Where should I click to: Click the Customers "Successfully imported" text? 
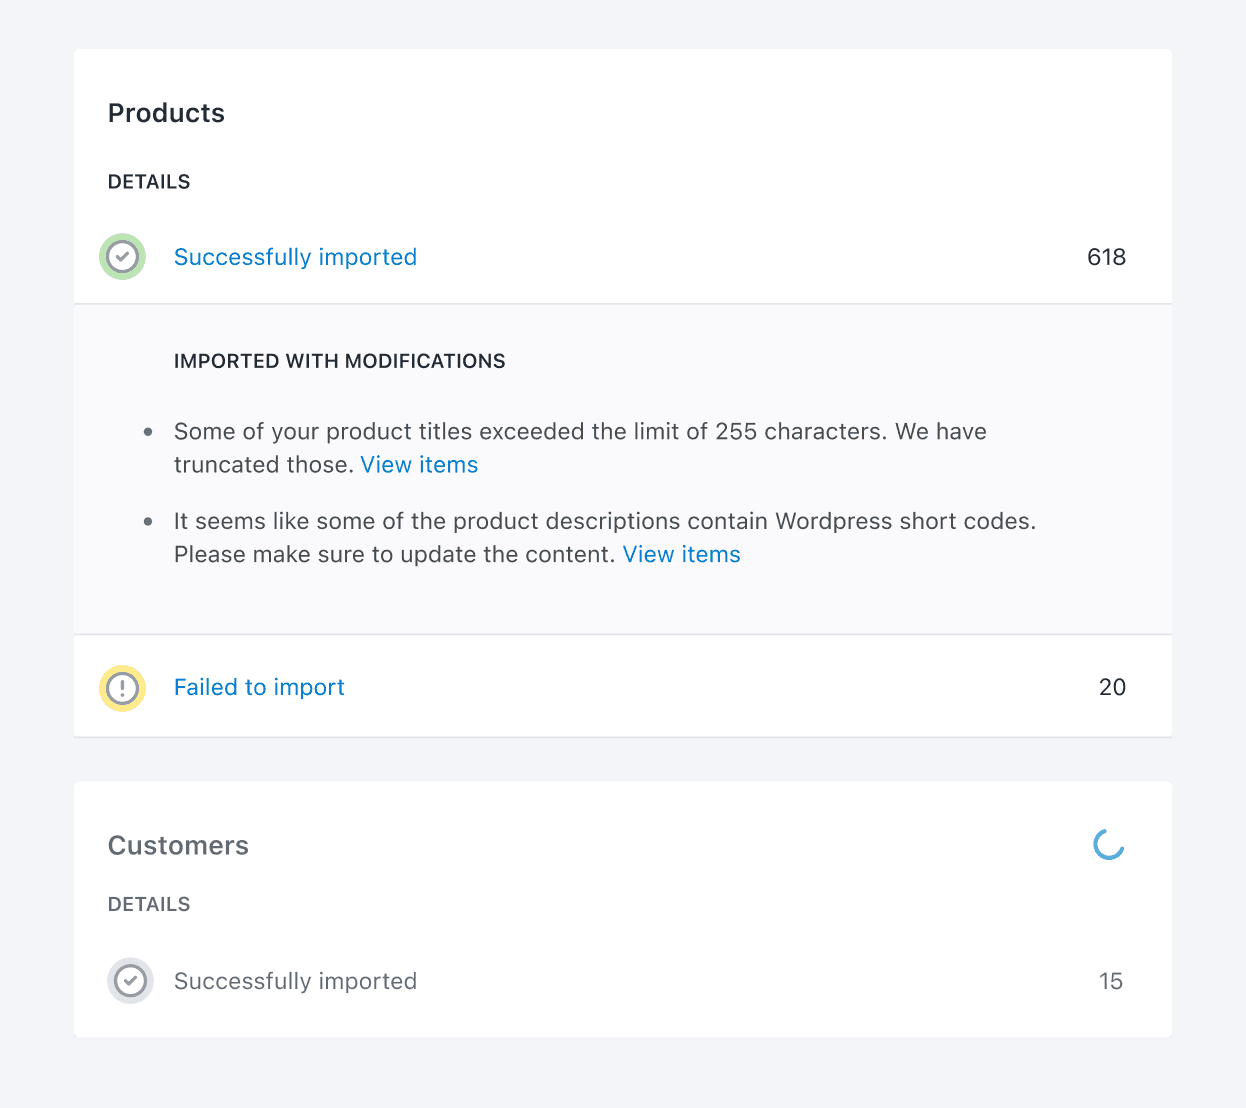[295, 981]
